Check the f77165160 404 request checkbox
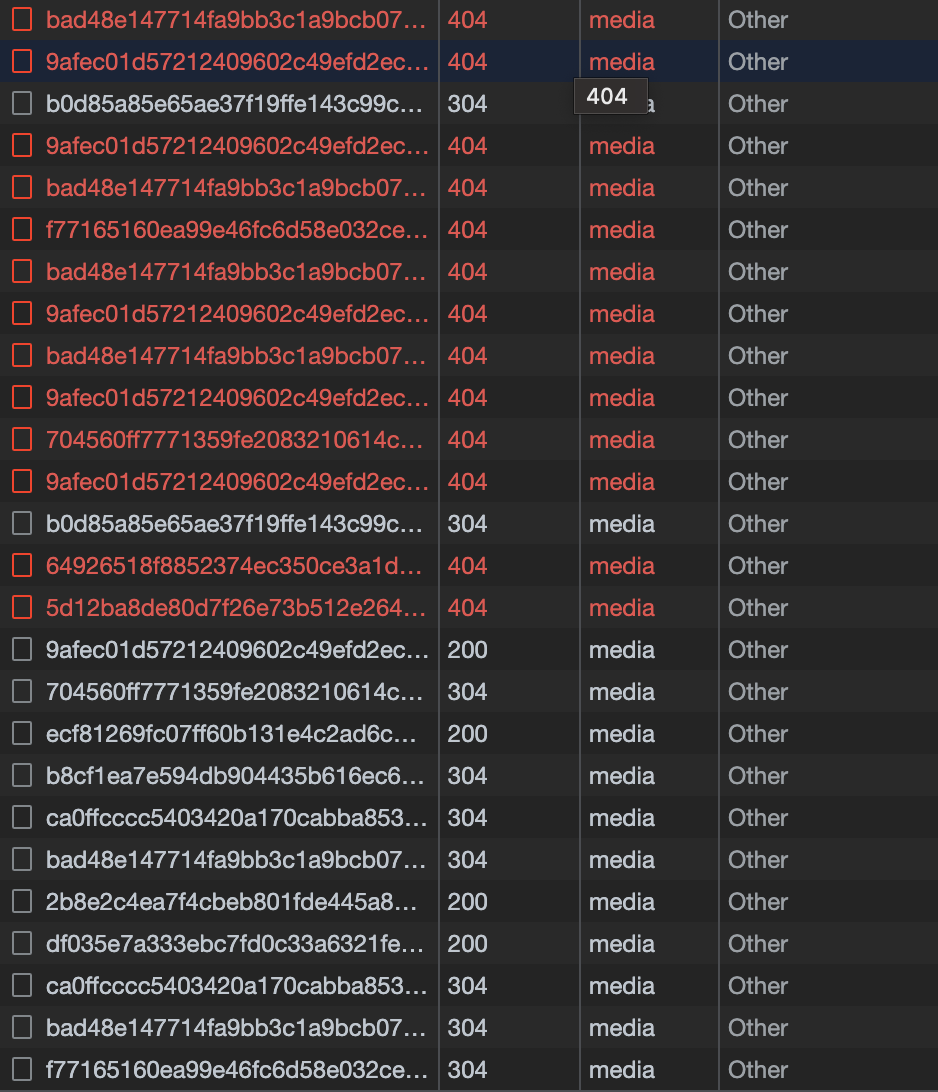This screenshot has width=938, height=1092. pos(21,230)
